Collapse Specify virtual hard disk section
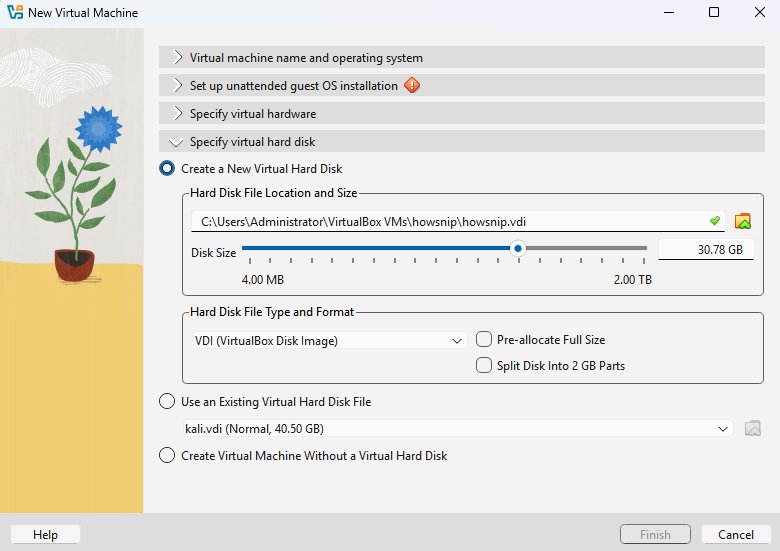The height and width of the screenshot is (551, 780). 462,142
